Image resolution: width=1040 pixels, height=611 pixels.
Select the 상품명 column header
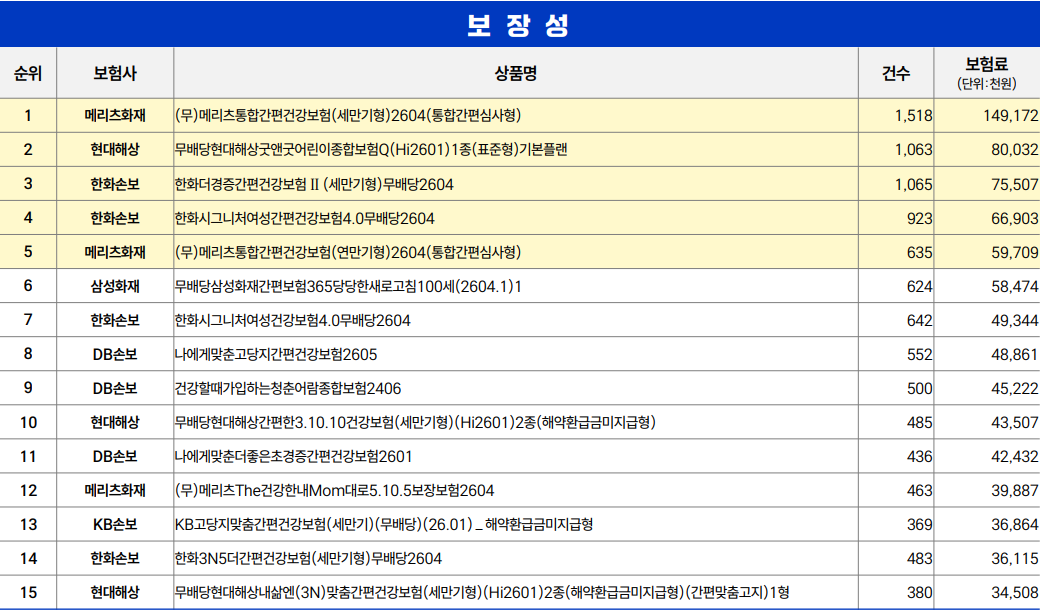pyautogui.click(x=515, y=73)
